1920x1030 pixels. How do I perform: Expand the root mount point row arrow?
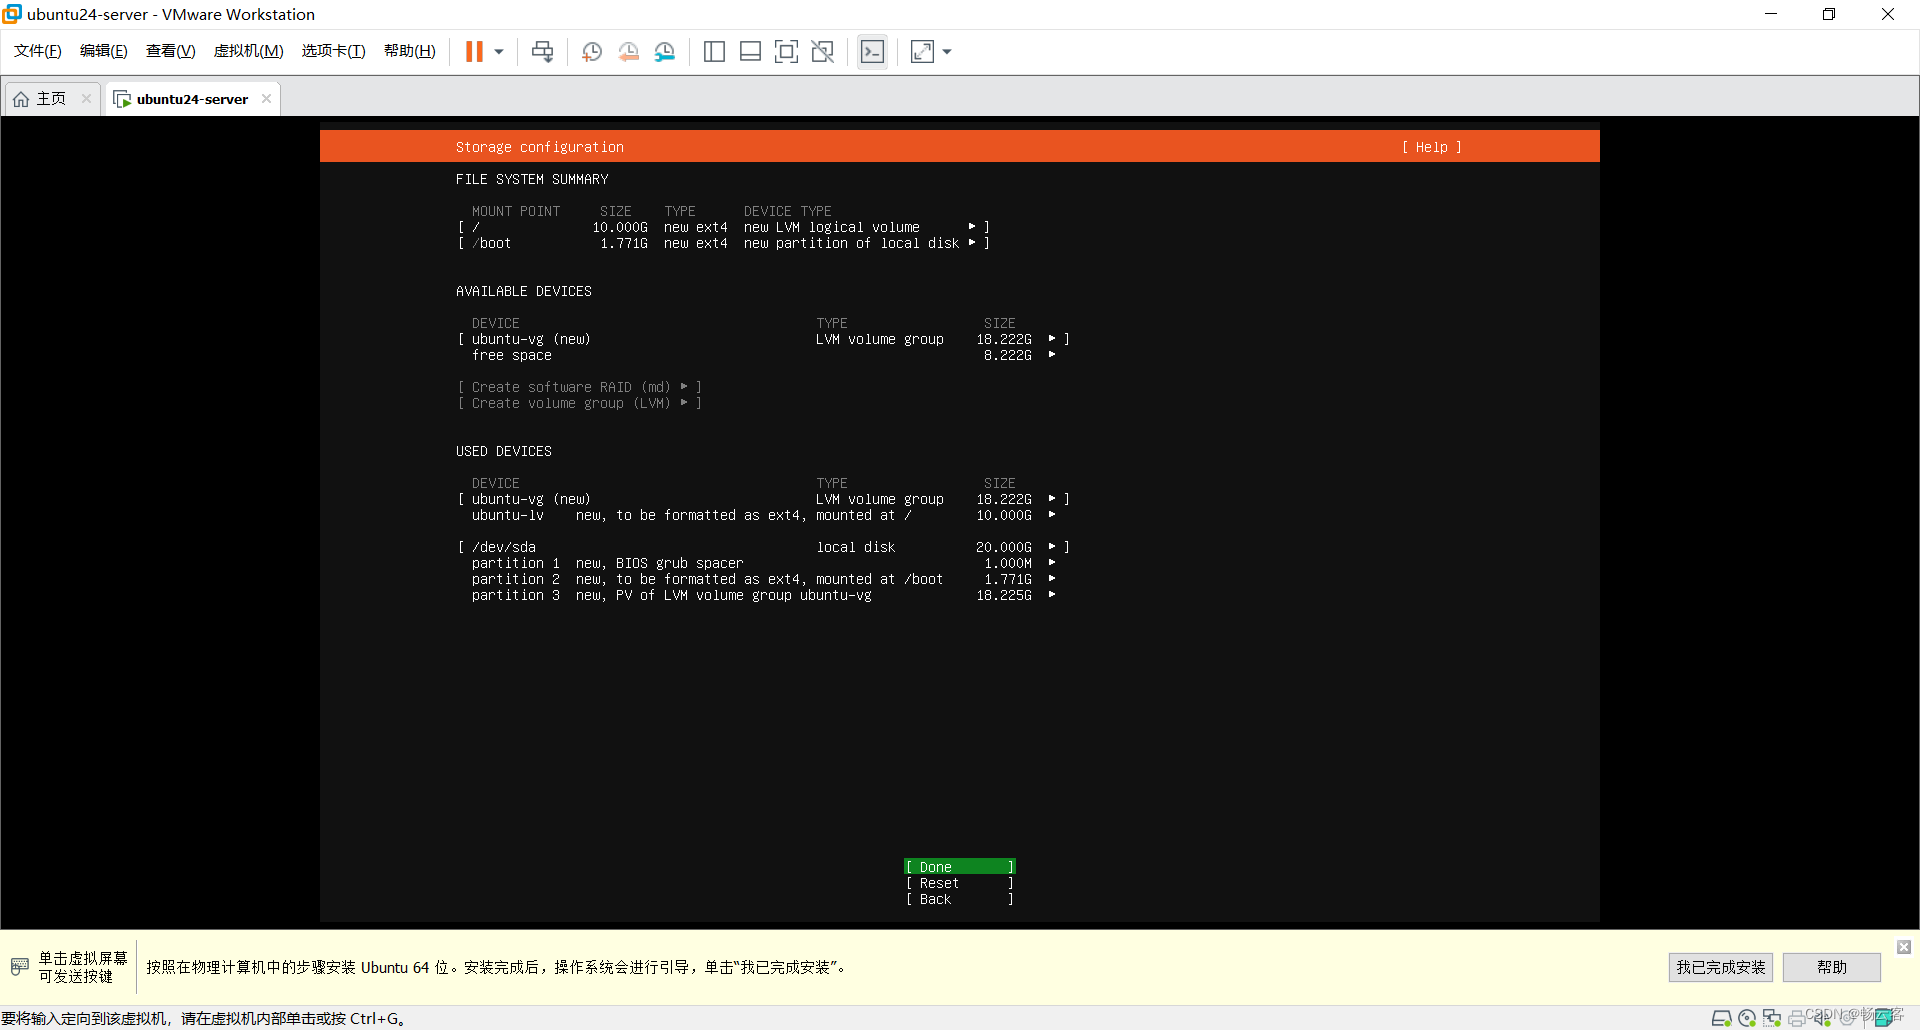[972, 227]
